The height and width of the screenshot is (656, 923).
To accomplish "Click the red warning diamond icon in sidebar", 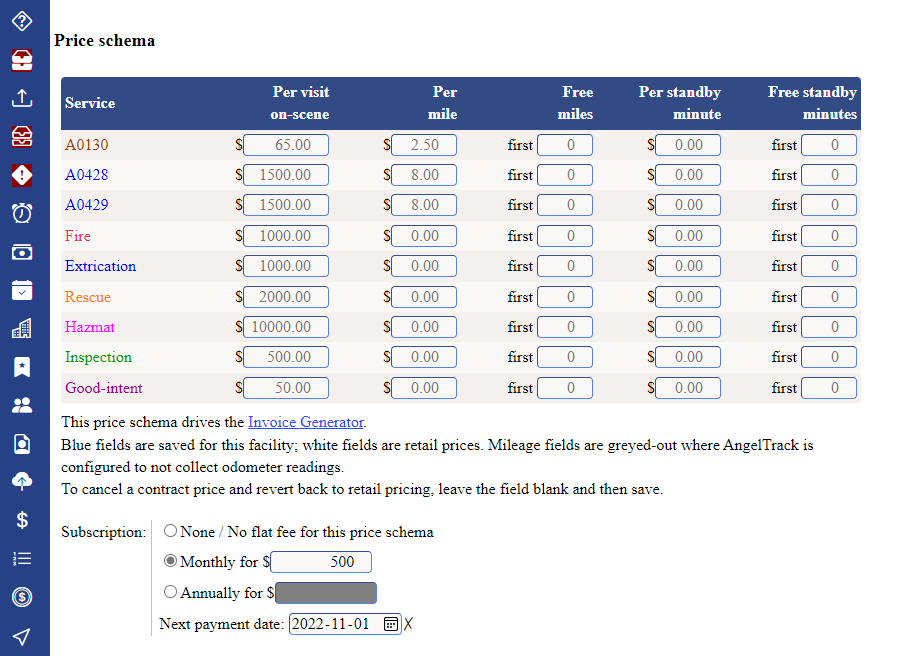I will pyautogui.click(x=22, y=175).
